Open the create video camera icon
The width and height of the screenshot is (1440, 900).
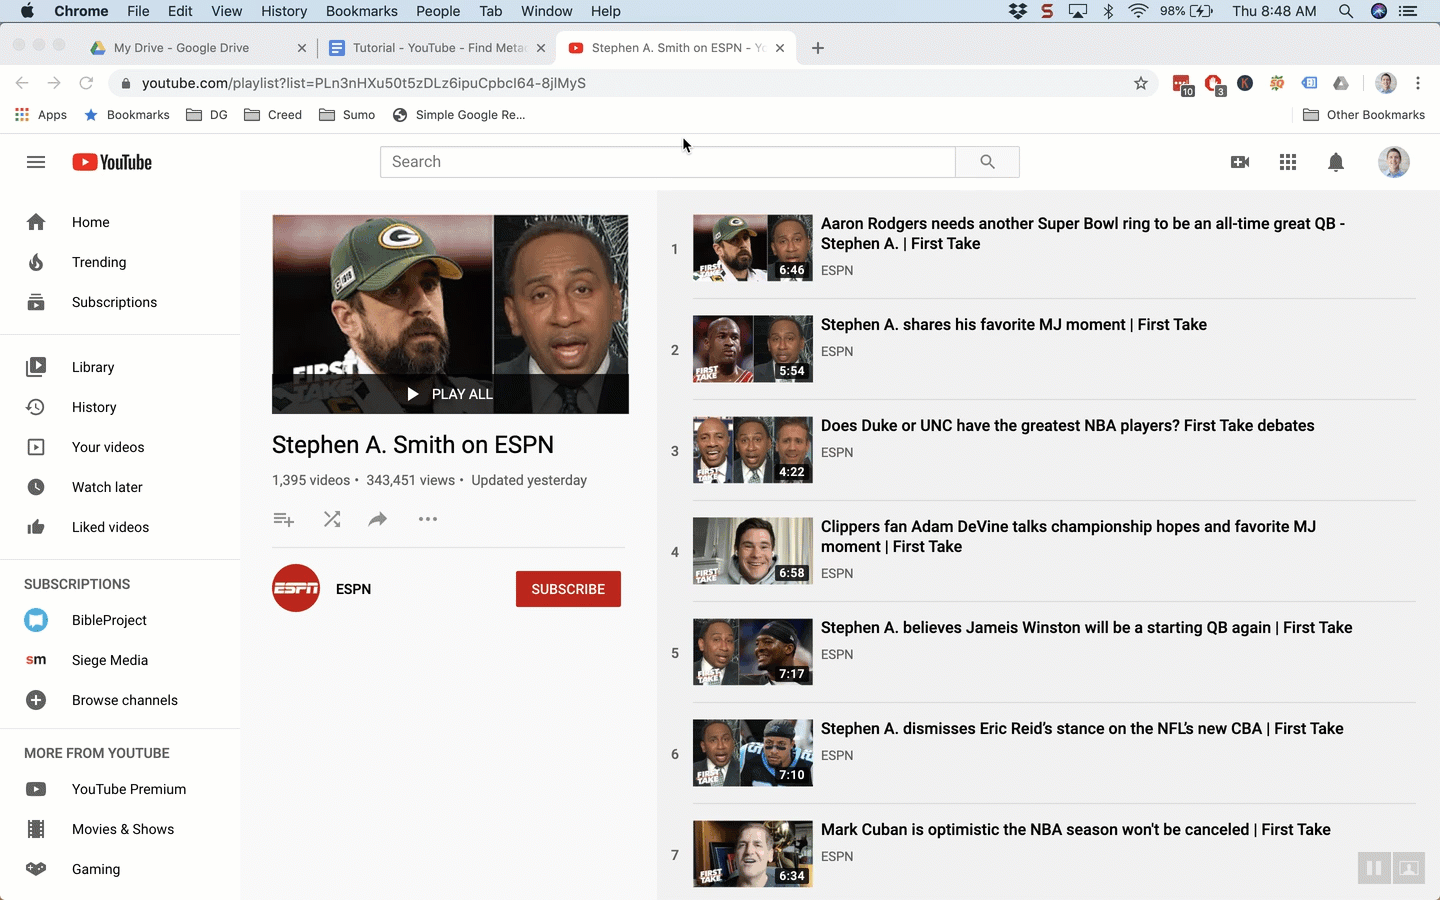coord(1240,162)
